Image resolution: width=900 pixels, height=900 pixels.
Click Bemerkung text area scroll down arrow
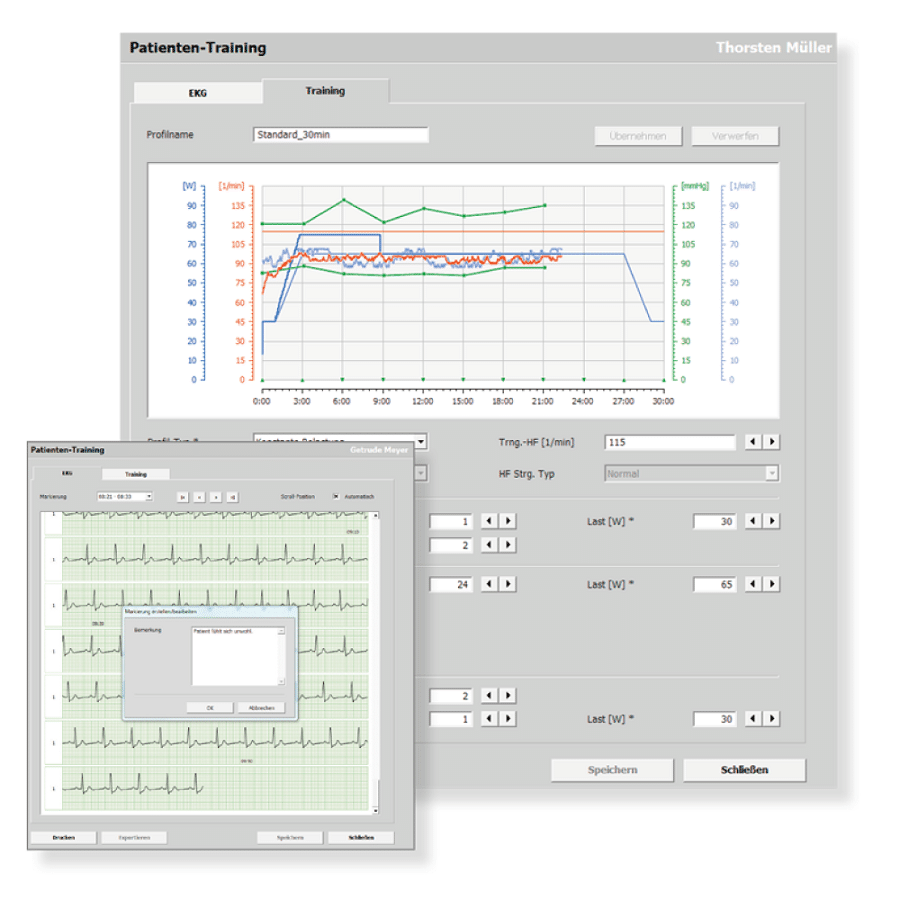pos(281,681)
